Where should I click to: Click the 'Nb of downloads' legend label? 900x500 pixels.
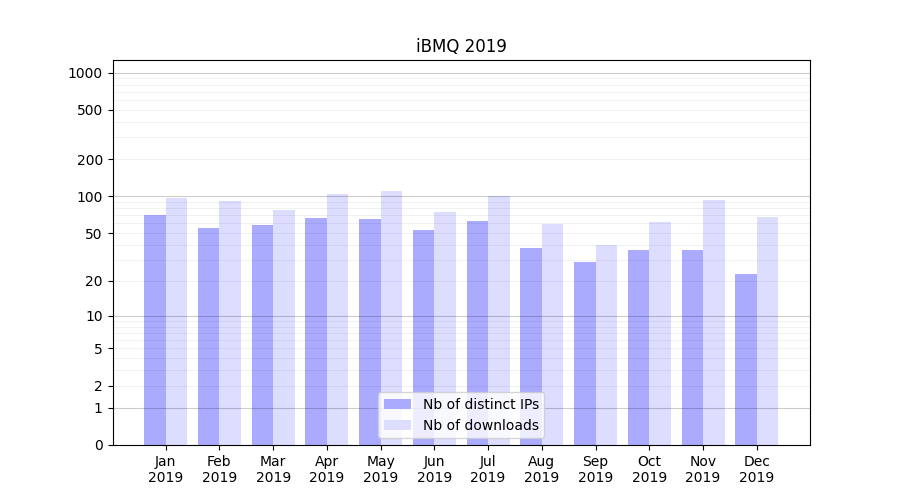[x=480, y=425]
